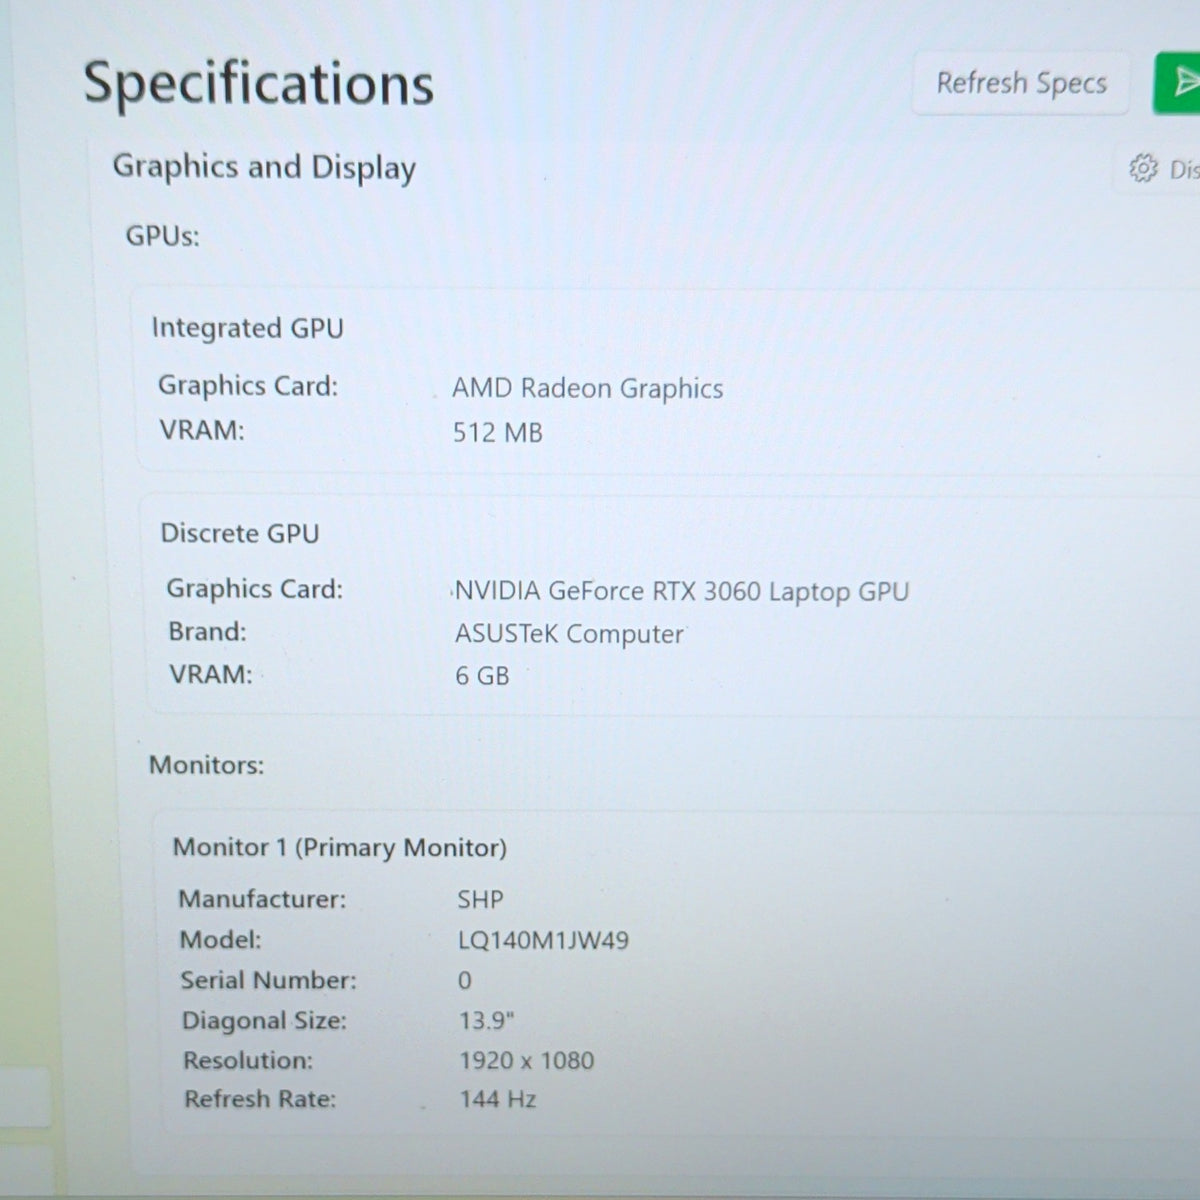Screen dimensions: 1200x1200
Task: Click the Discrete GPU heading
Action: click(x=239, y=533)
